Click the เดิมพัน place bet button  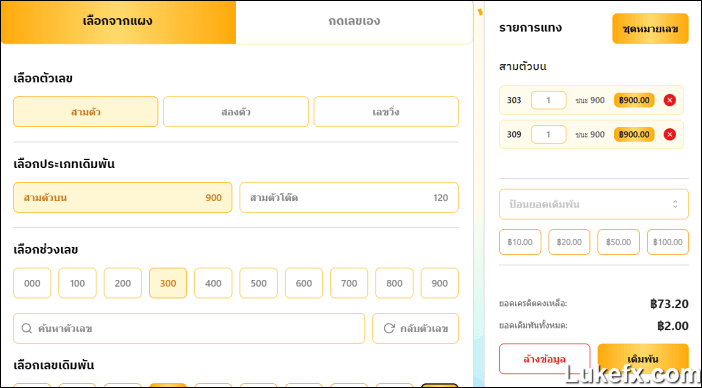click(x=643, y=359)
